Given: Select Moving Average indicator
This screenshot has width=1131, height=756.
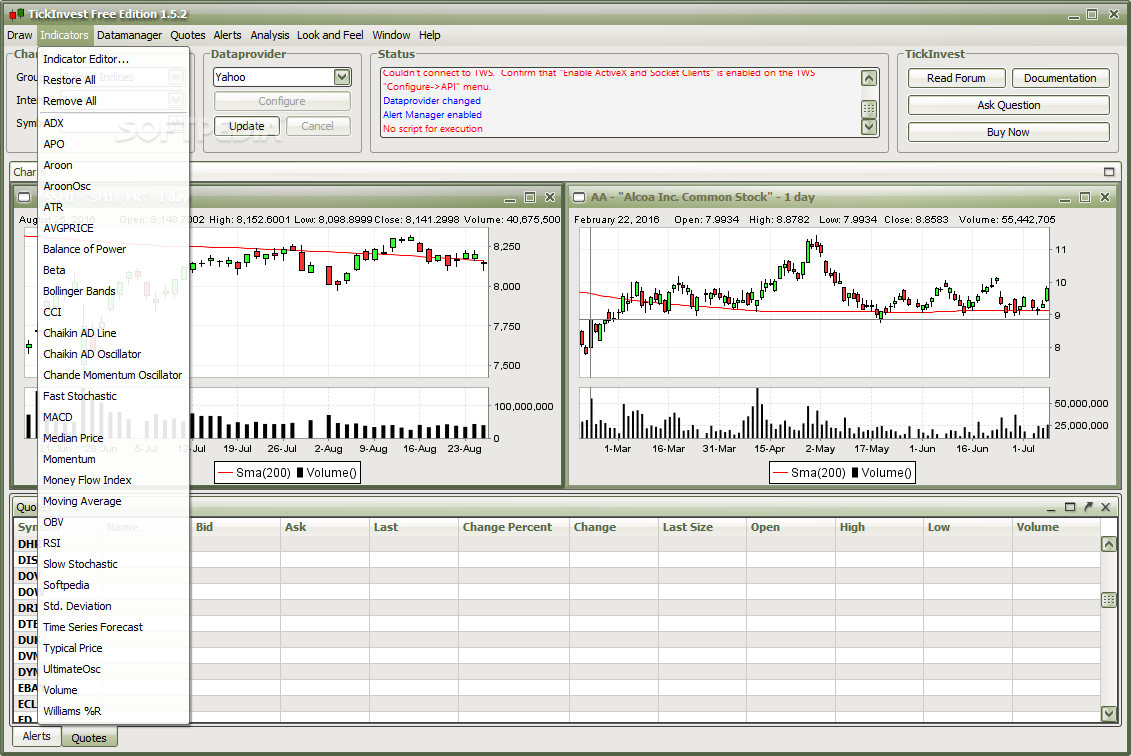Looking at the screenshot, I should 114,501.
